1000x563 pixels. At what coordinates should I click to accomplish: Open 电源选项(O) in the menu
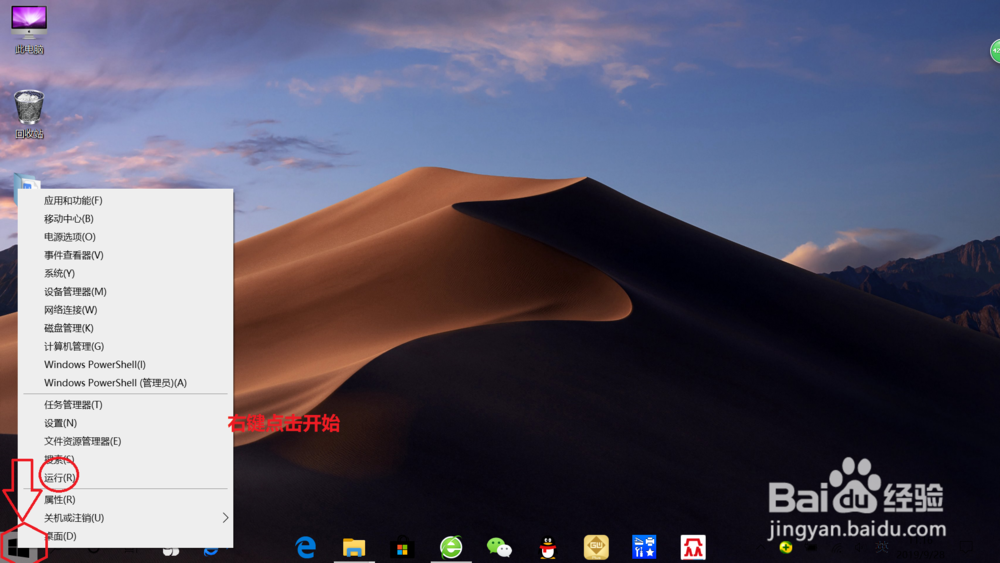pos(126,237)
